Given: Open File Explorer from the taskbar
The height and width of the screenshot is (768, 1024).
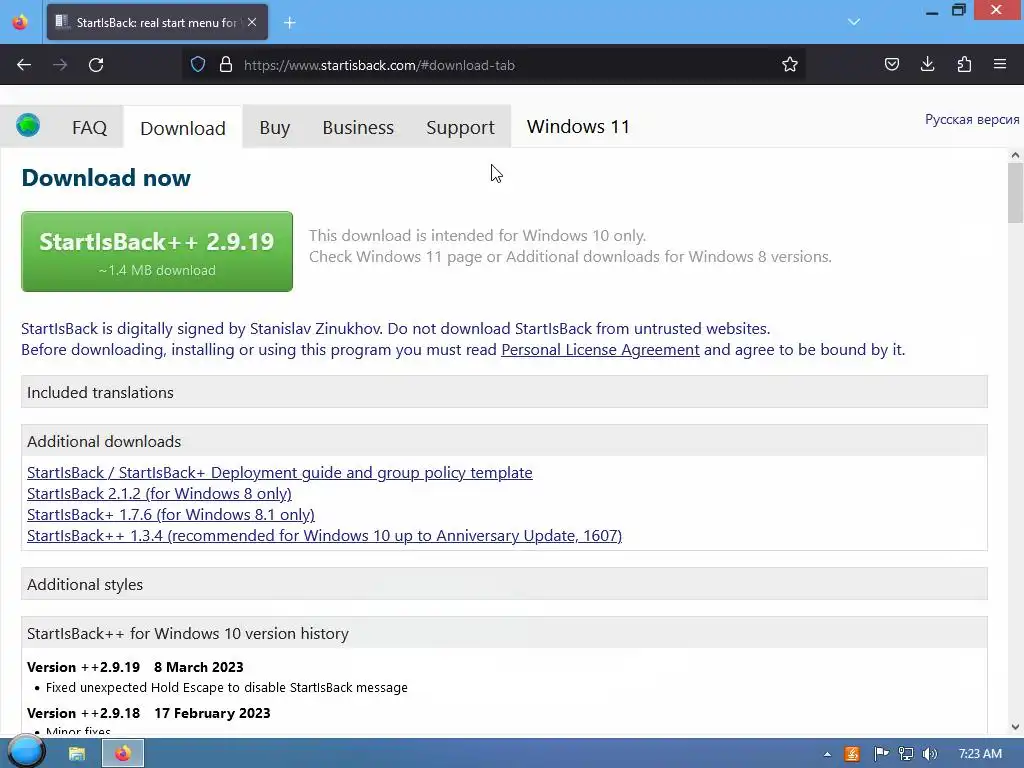Looking at the screenshot, I should click(x=77, y=754).
